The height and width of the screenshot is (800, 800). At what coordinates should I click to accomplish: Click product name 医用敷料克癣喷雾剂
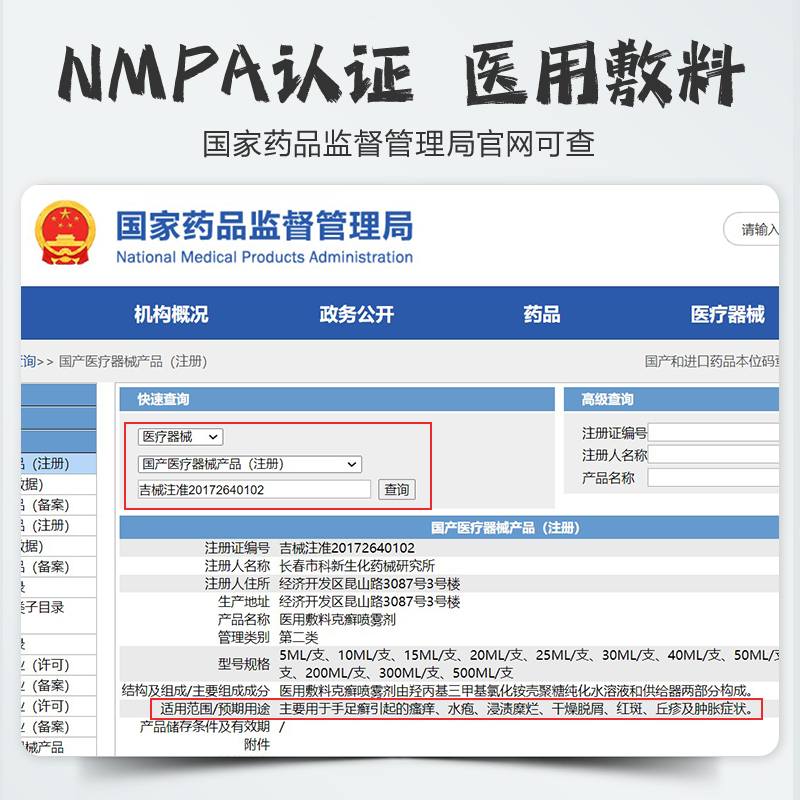click(337, 619)
